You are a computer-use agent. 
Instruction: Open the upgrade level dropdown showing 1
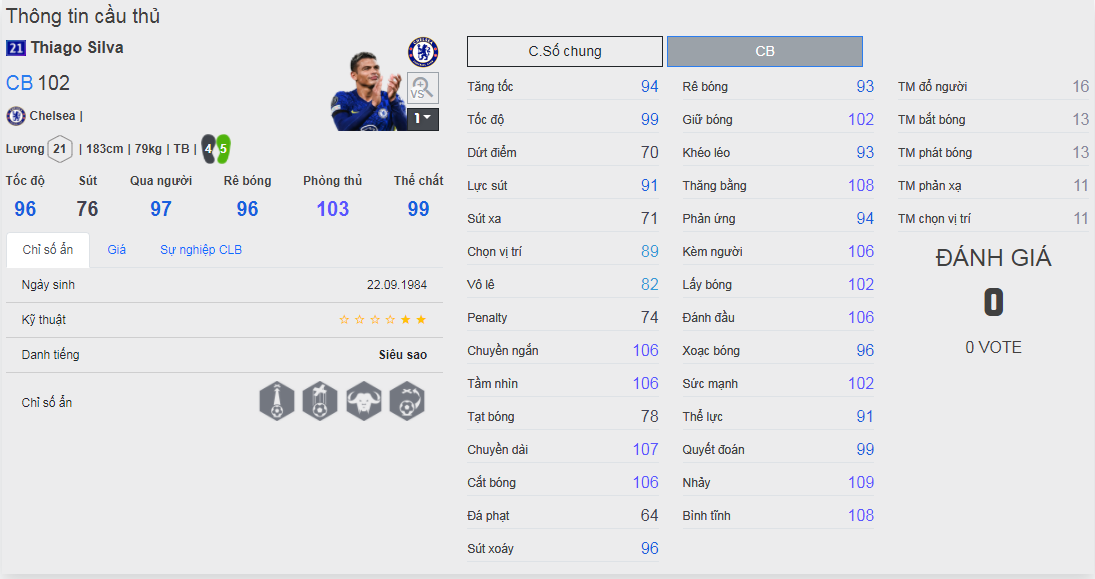click(x=424, y=119)
